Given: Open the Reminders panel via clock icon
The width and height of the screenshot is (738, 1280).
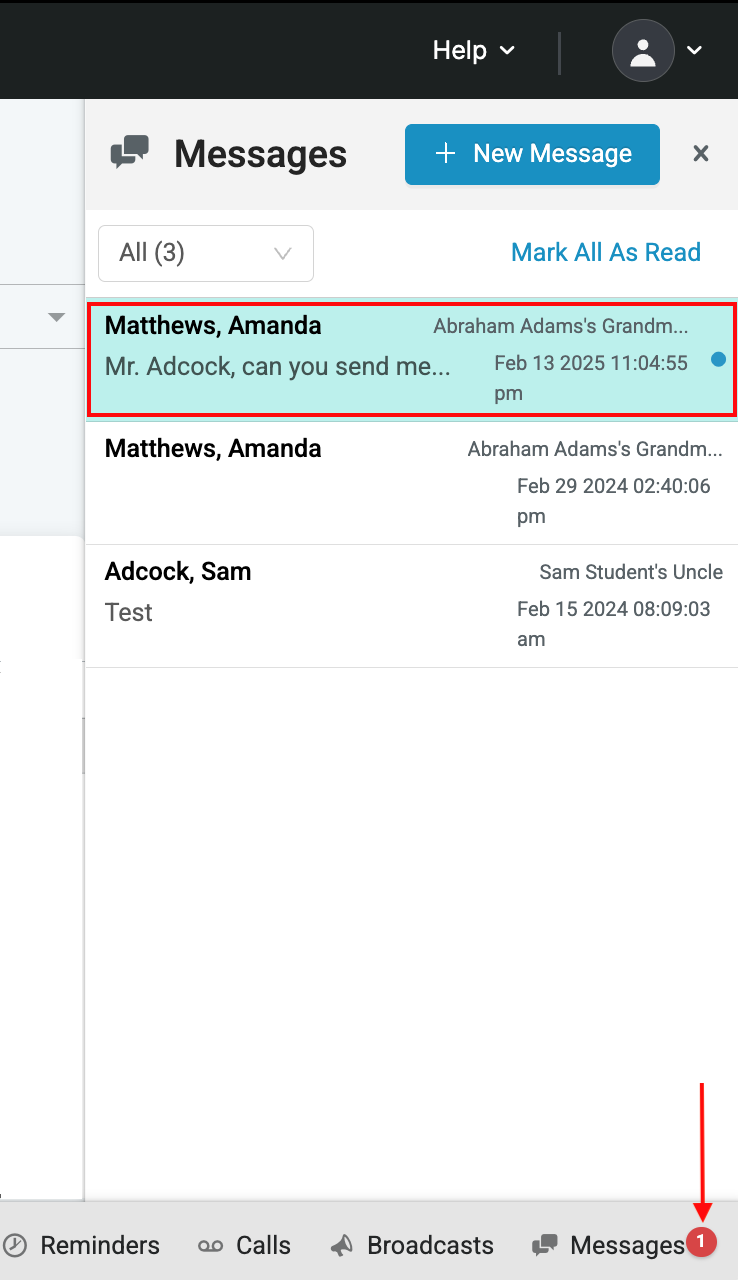Looking at the screenshot, I should (16, 1245).
